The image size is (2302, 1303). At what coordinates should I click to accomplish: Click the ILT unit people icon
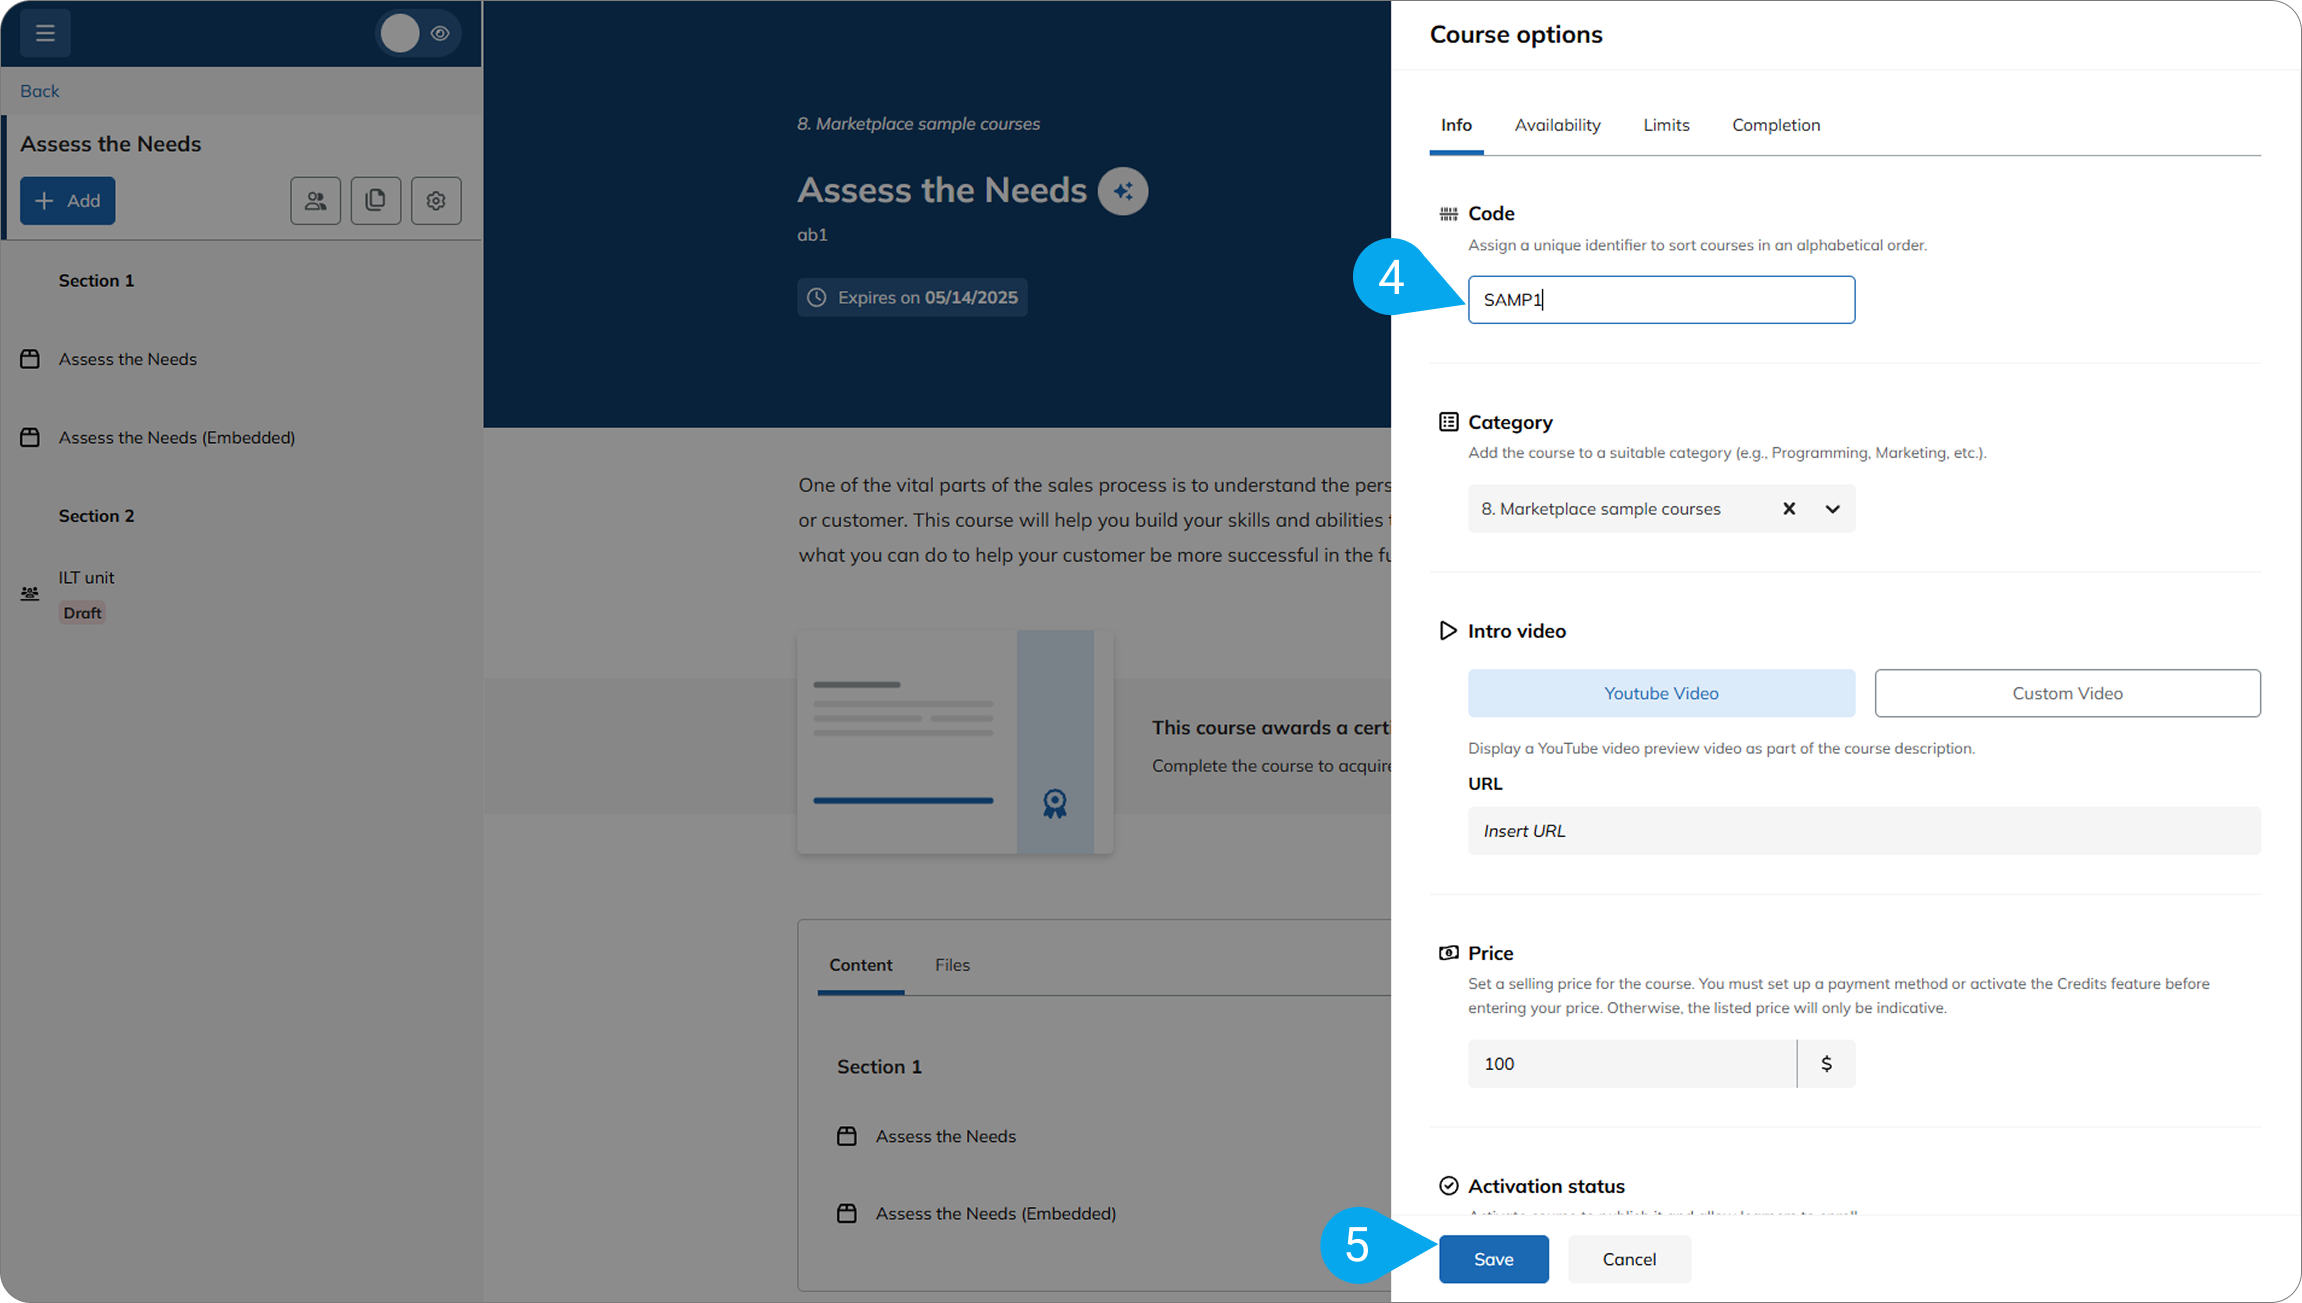coord(30,594)
